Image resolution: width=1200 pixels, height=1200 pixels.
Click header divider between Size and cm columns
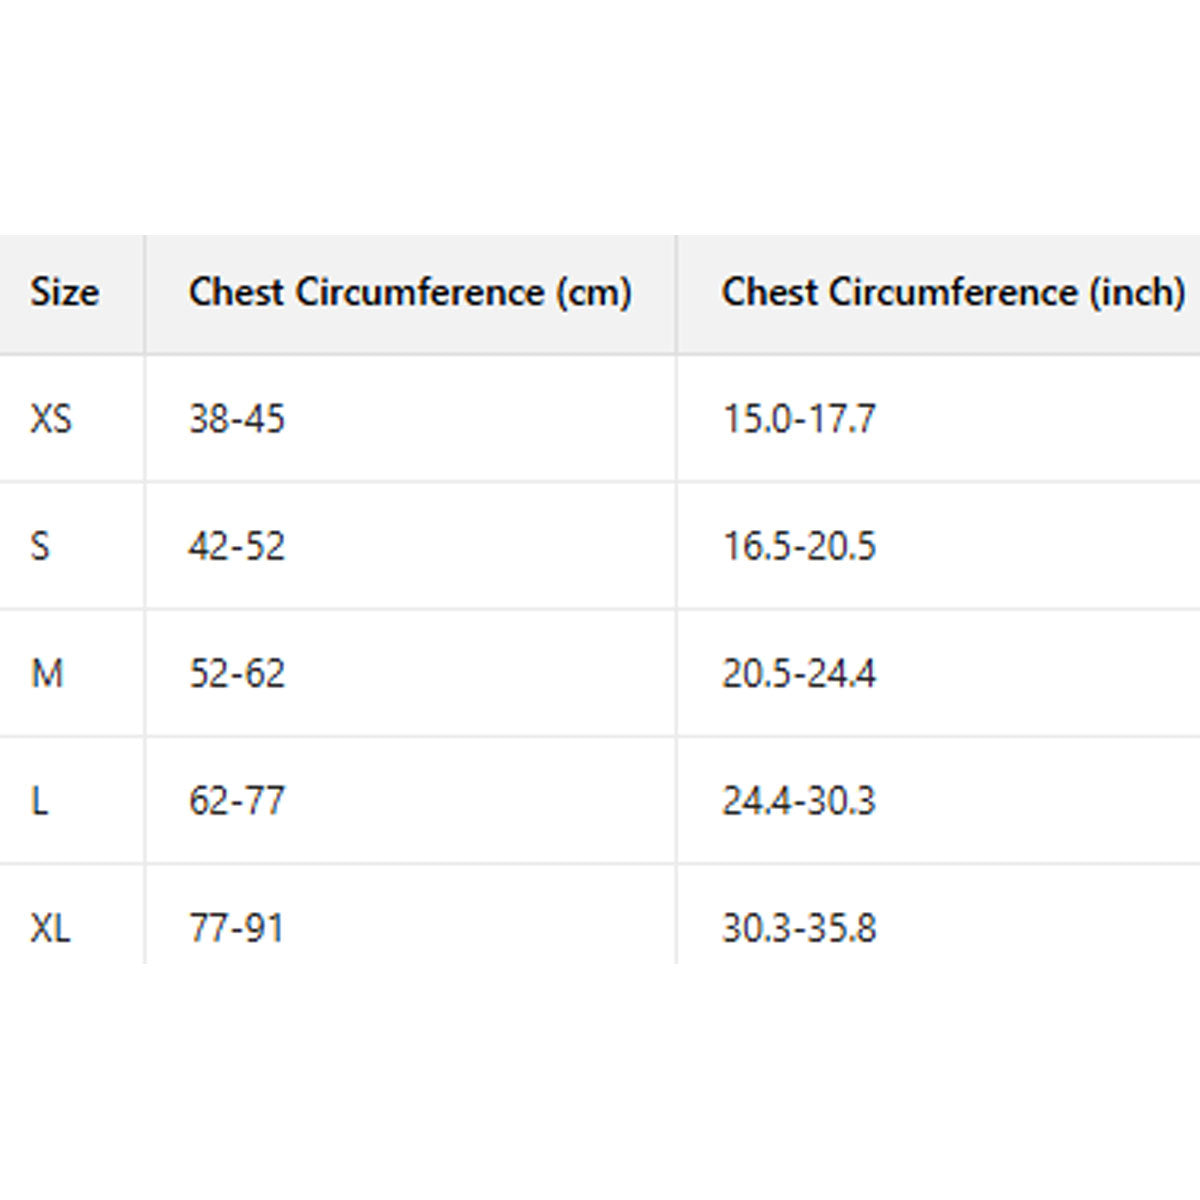[x=145, y=294]
